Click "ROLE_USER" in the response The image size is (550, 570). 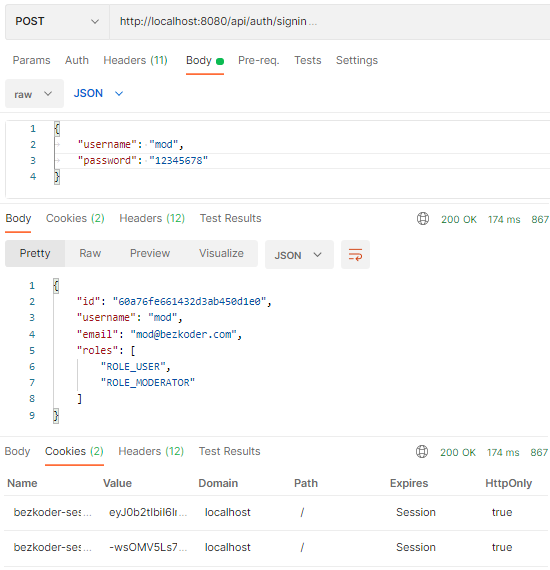tap(133, 366)
